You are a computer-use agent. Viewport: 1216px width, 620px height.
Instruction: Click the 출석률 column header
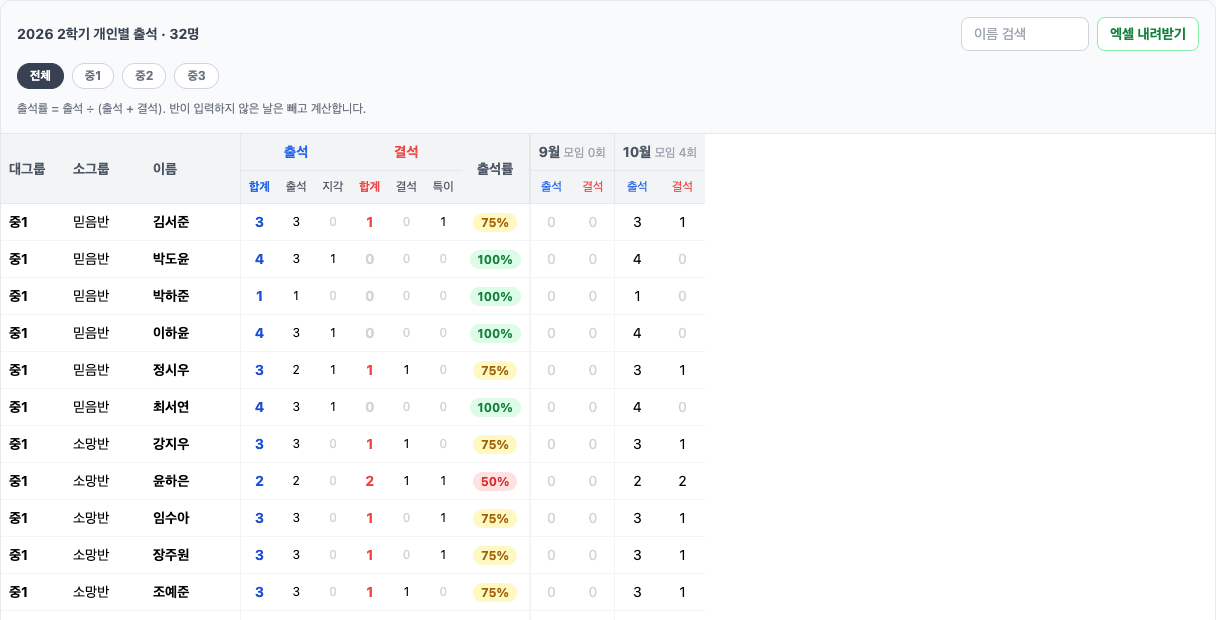pos(495,169)
